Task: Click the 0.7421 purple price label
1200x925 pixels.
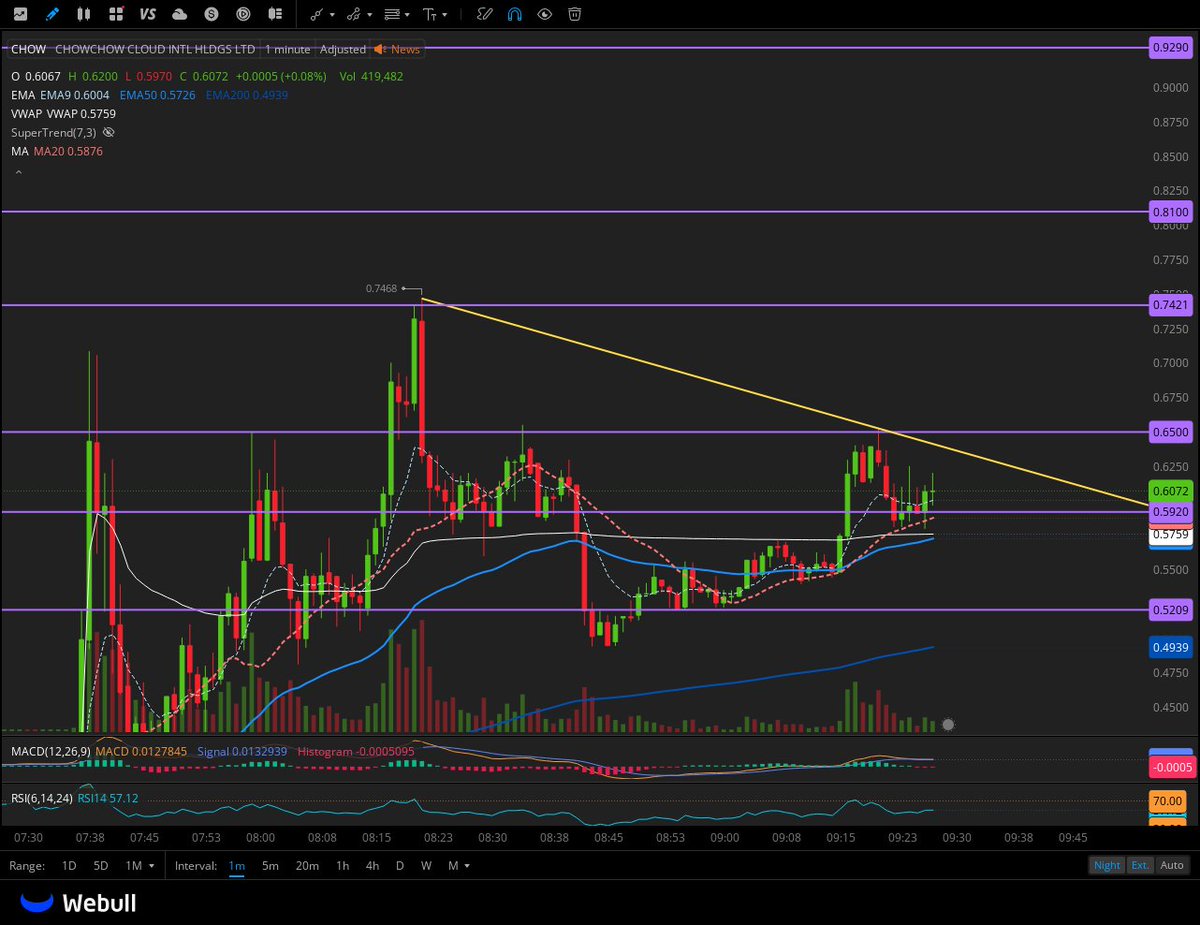Action: coord(1170,304)
